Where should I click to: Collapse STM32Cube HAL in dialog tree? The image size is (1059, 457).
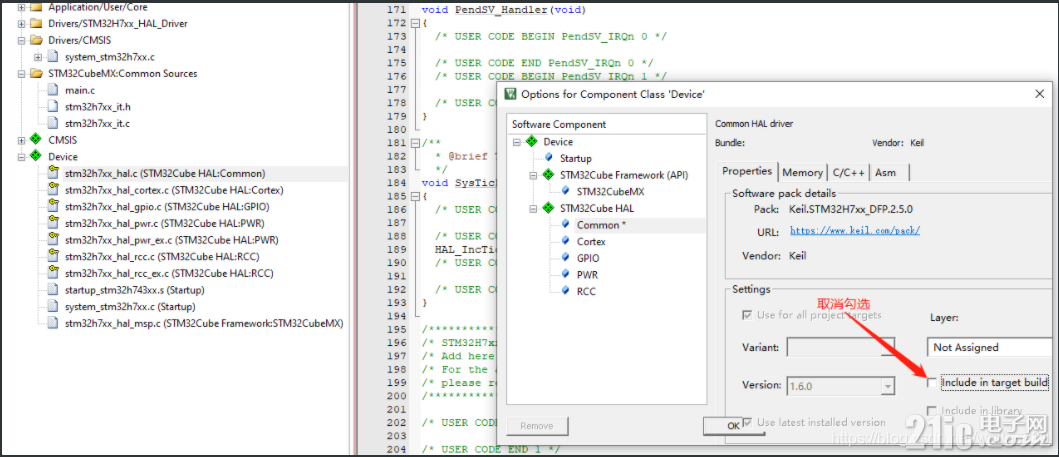[x=533, y=208]
